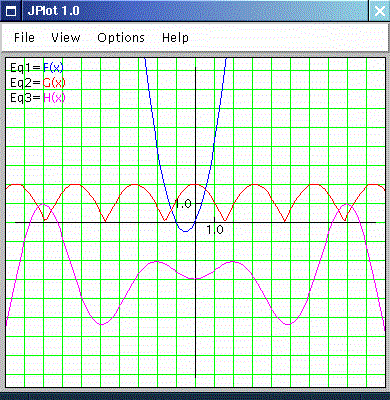Open the Help menu
The width and height of the screenshot is (390, 400).
coord(175,38)
